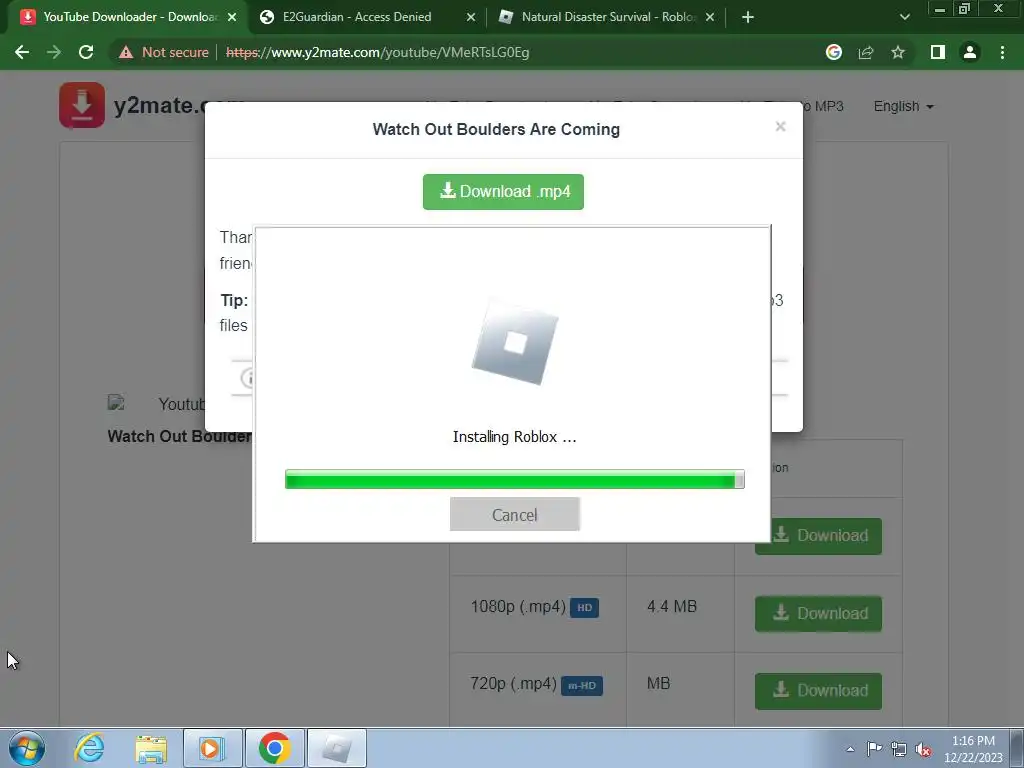Click the browser forward arrow
Image resolution: width=1024 pixels, height=768 pixels.
point(54,52)
